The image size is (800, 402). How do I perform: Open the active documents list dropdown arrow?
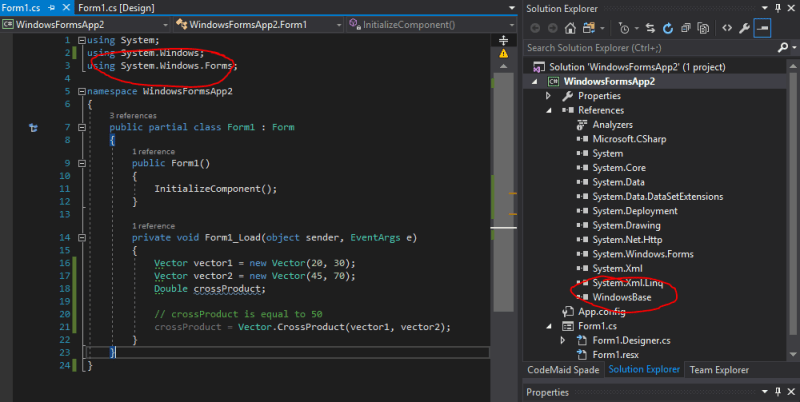tap(512, 8)
